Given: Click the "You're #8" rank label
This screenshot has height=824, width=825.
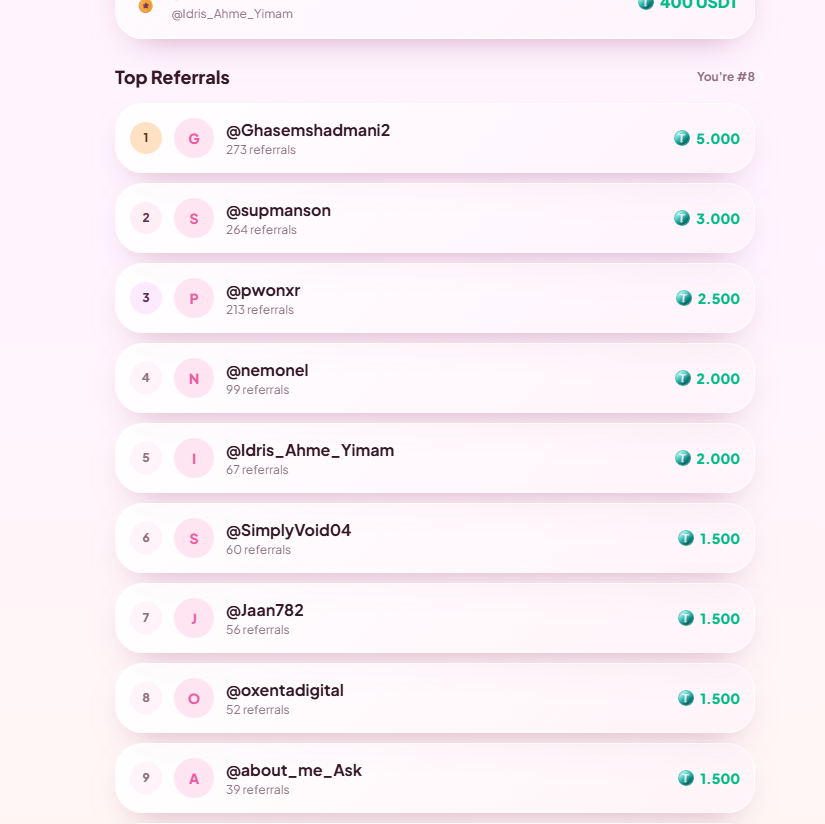Looking at the screenshot, I should point(726,77).
